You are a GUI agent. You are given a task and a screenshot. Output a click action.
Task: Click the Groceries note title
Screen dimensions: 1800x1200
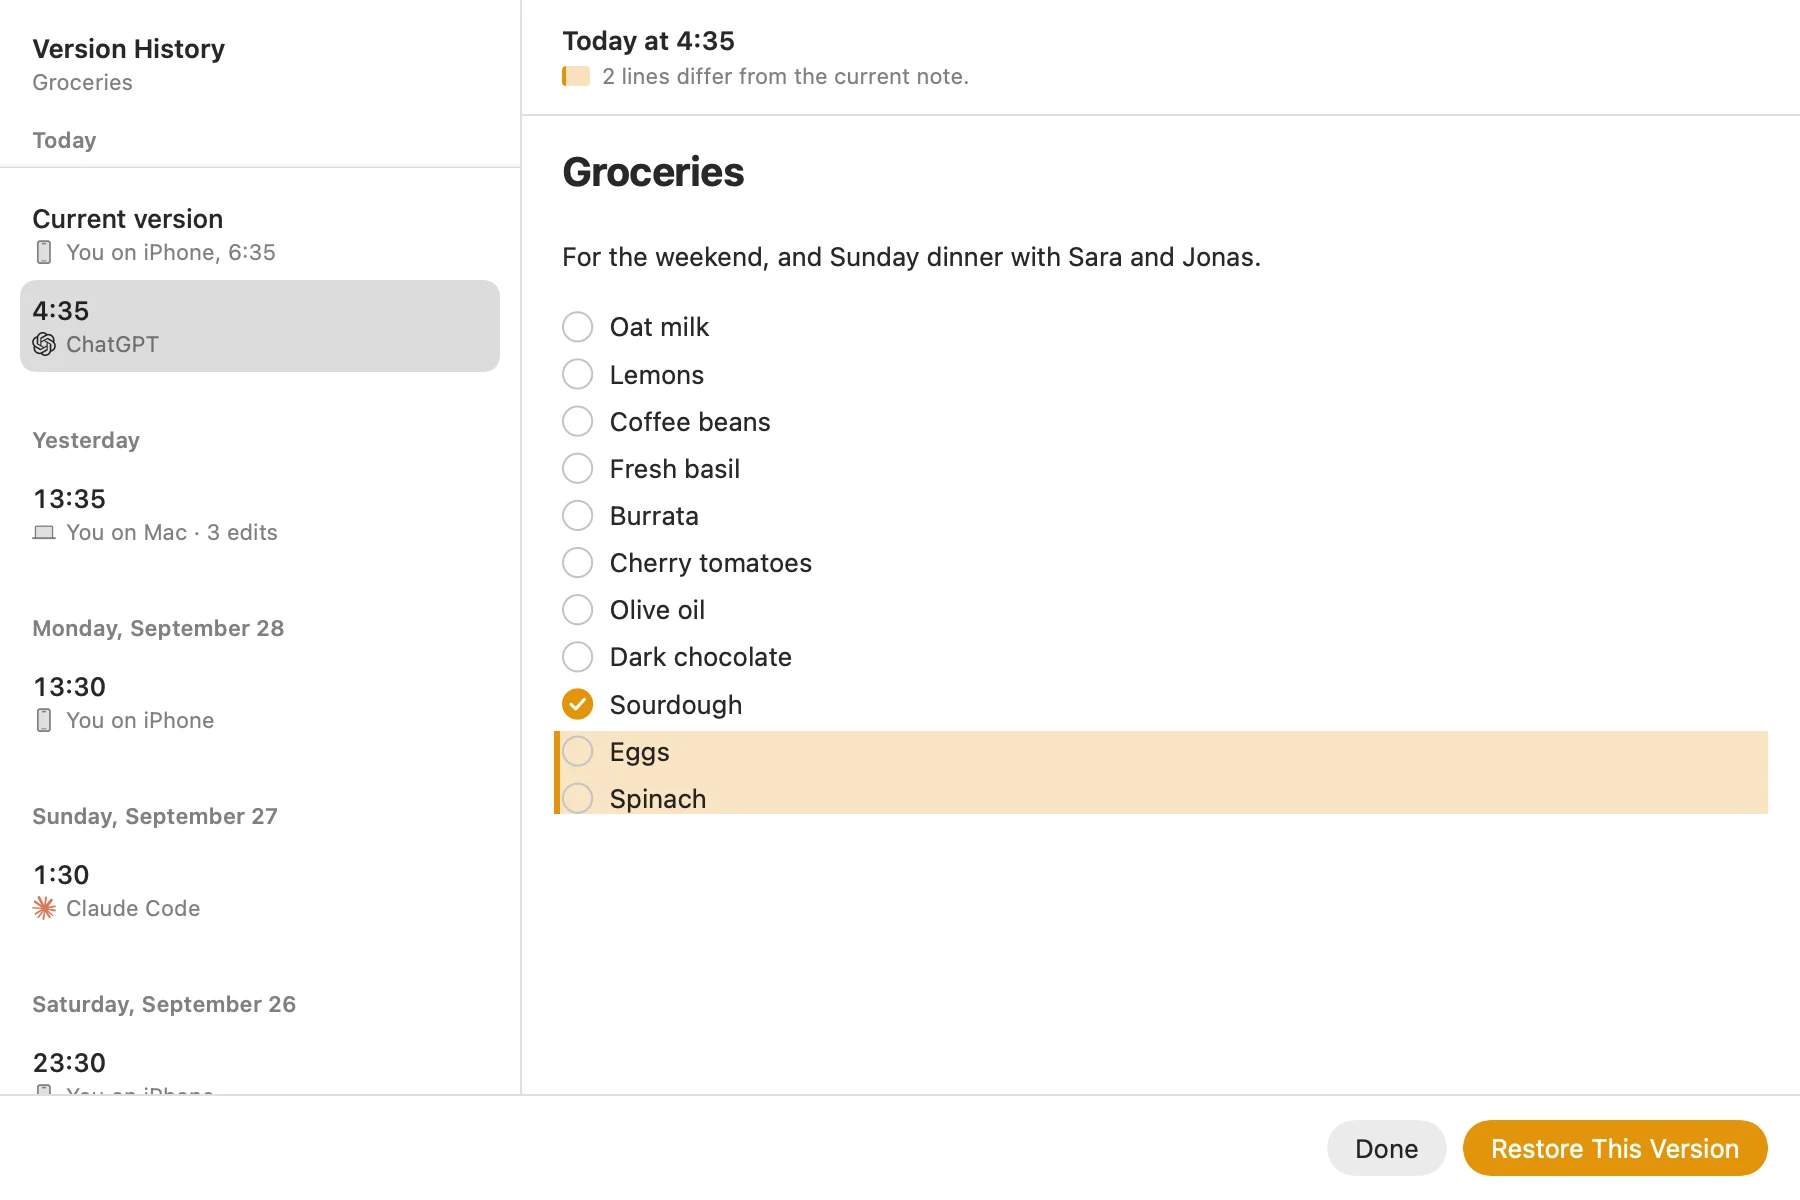[653, 172]
